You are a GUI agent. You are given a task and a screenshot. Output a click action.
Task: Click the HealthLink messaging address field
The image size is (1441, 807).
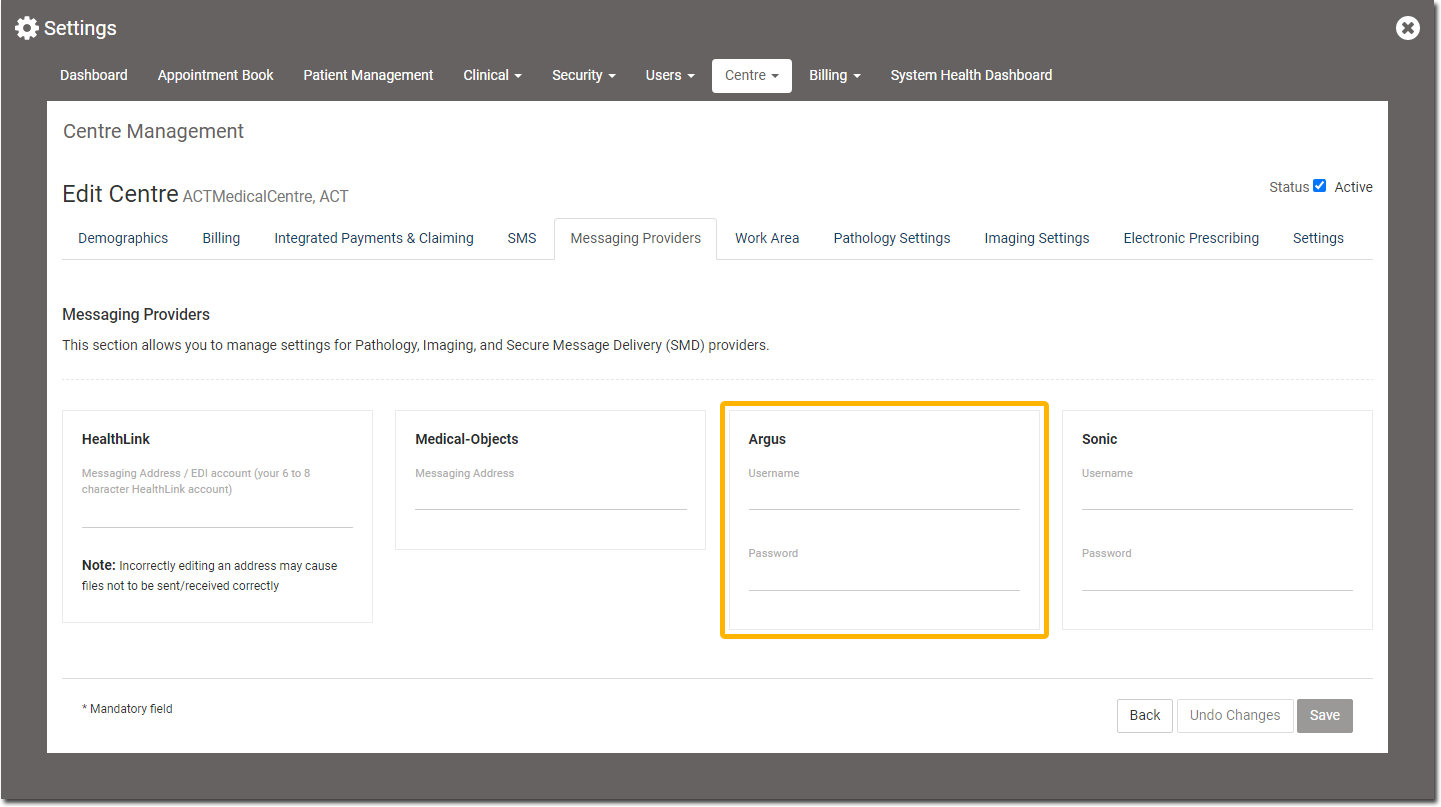click(x=217, y=513)
